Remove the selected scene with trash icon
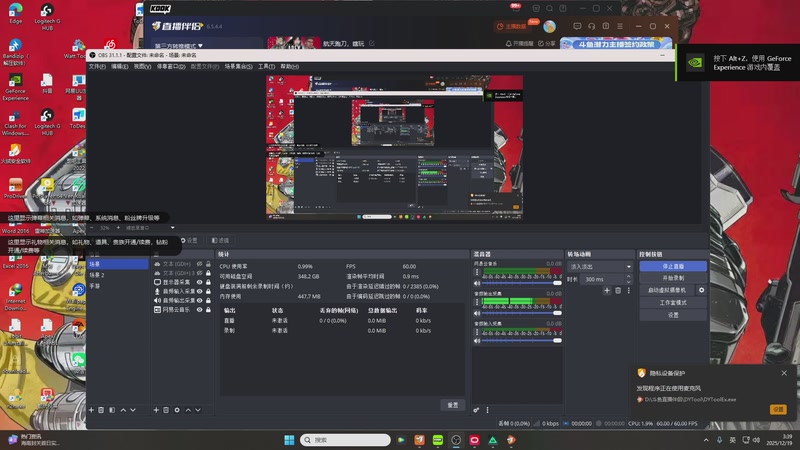 pyautogui.click(x=101, y=410)
